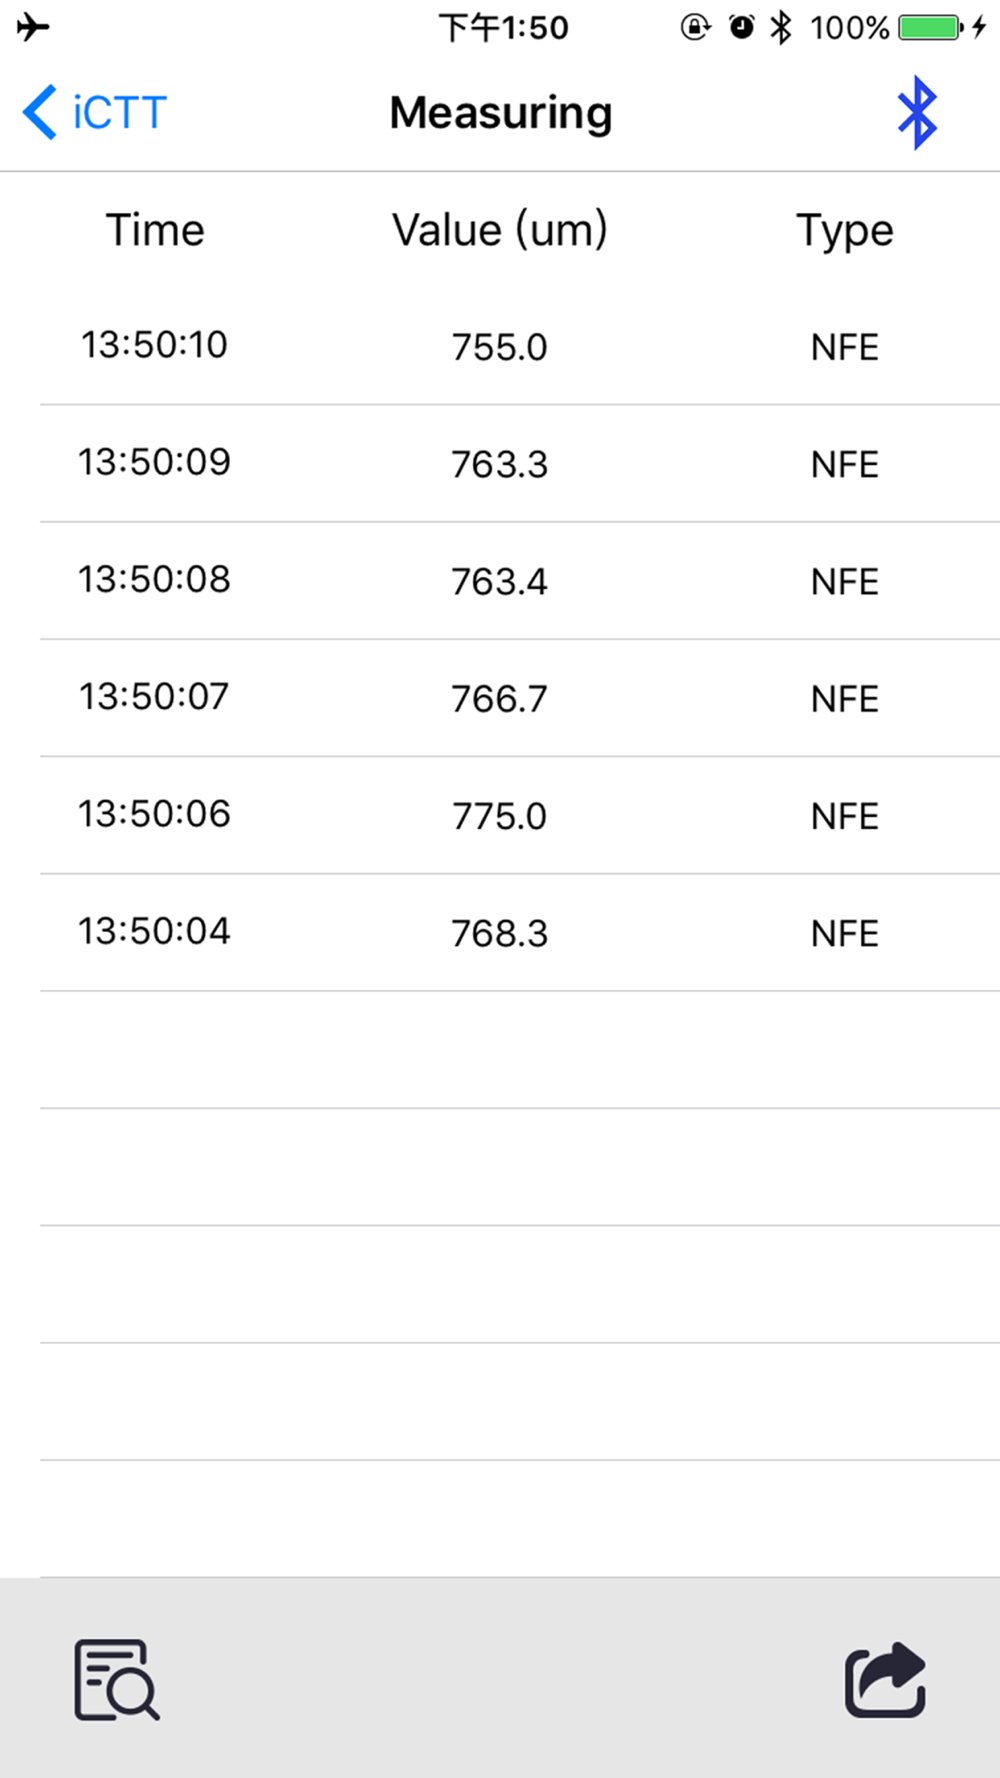Tap the Time column header

(x=155, y=230)
